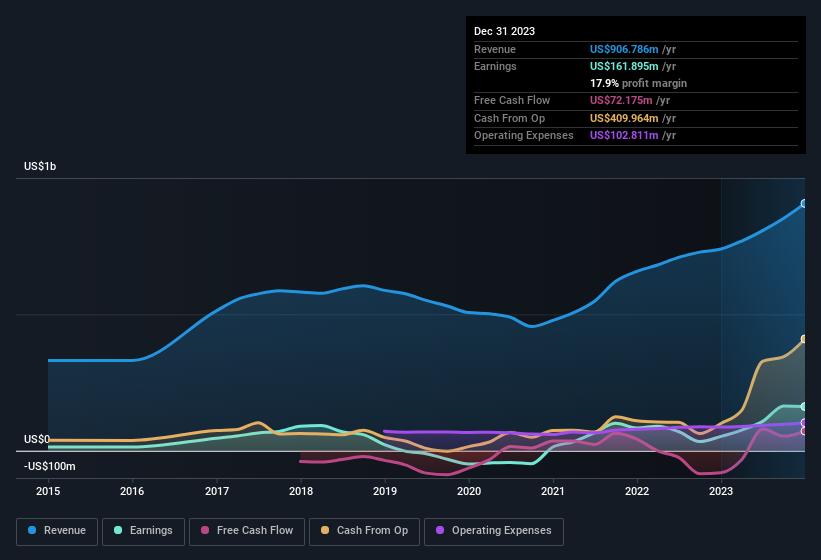The image size is (821, 560).
Task: Click the US$0 y-axis label
Action: point(37,439)
